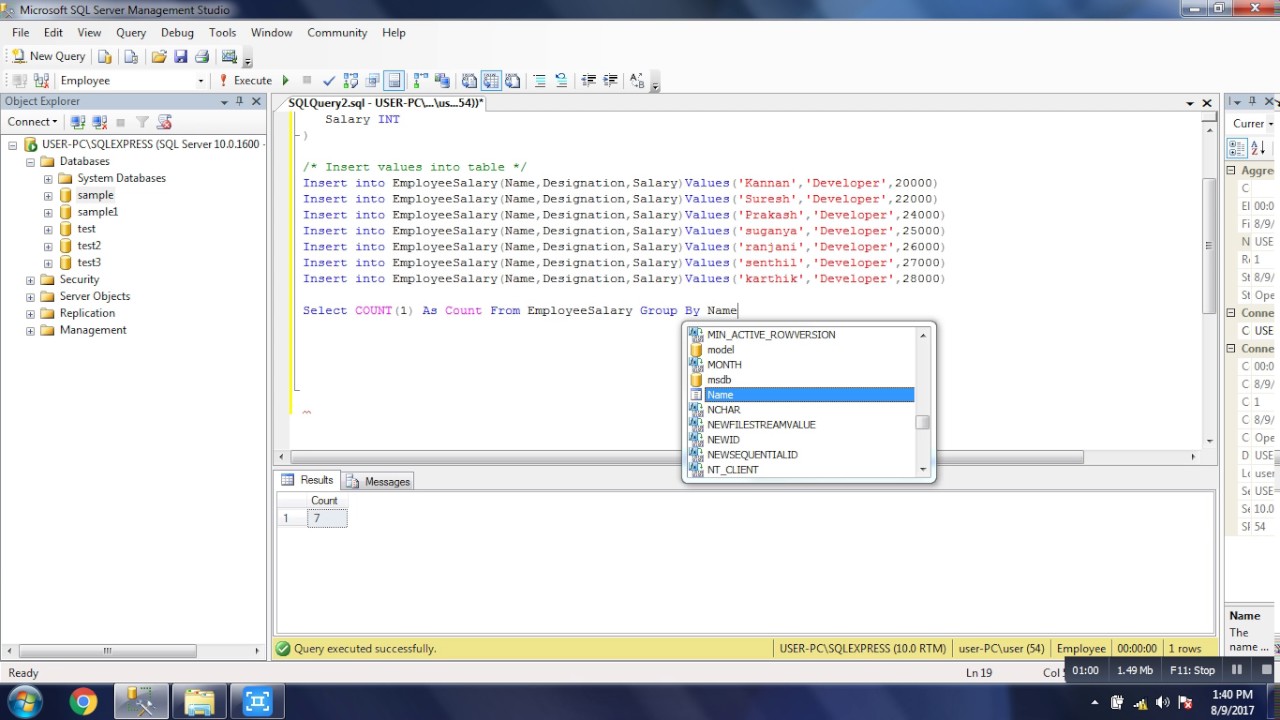Click the IntelliSense list scroll-down arrow
Screen dimensions: 1280x720
click(x=923, y=469)
